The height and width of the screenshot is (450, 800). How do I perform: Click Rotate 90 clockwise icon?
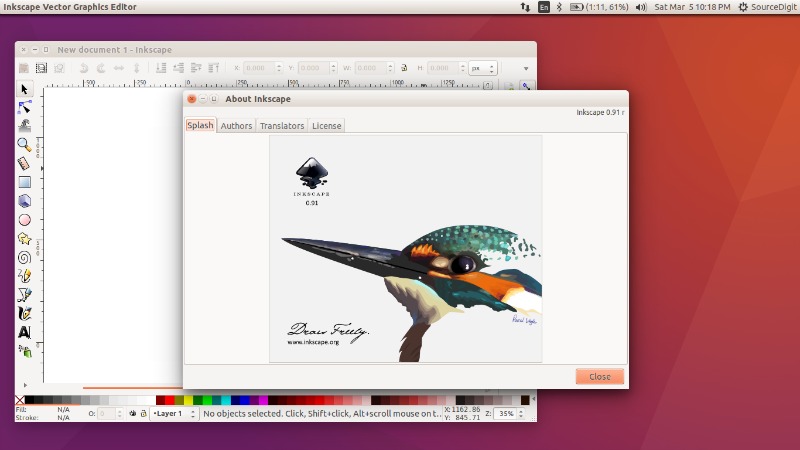[101, 68]
